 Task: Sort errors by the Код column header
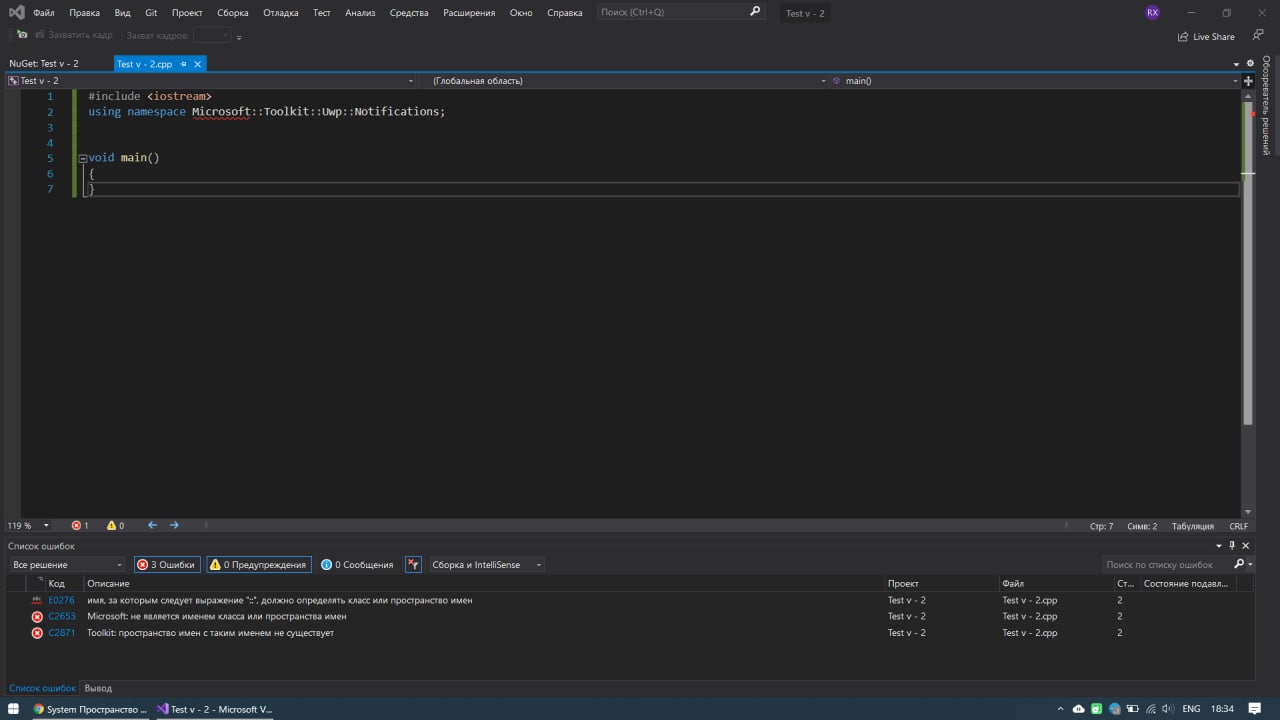click(57, 583)
